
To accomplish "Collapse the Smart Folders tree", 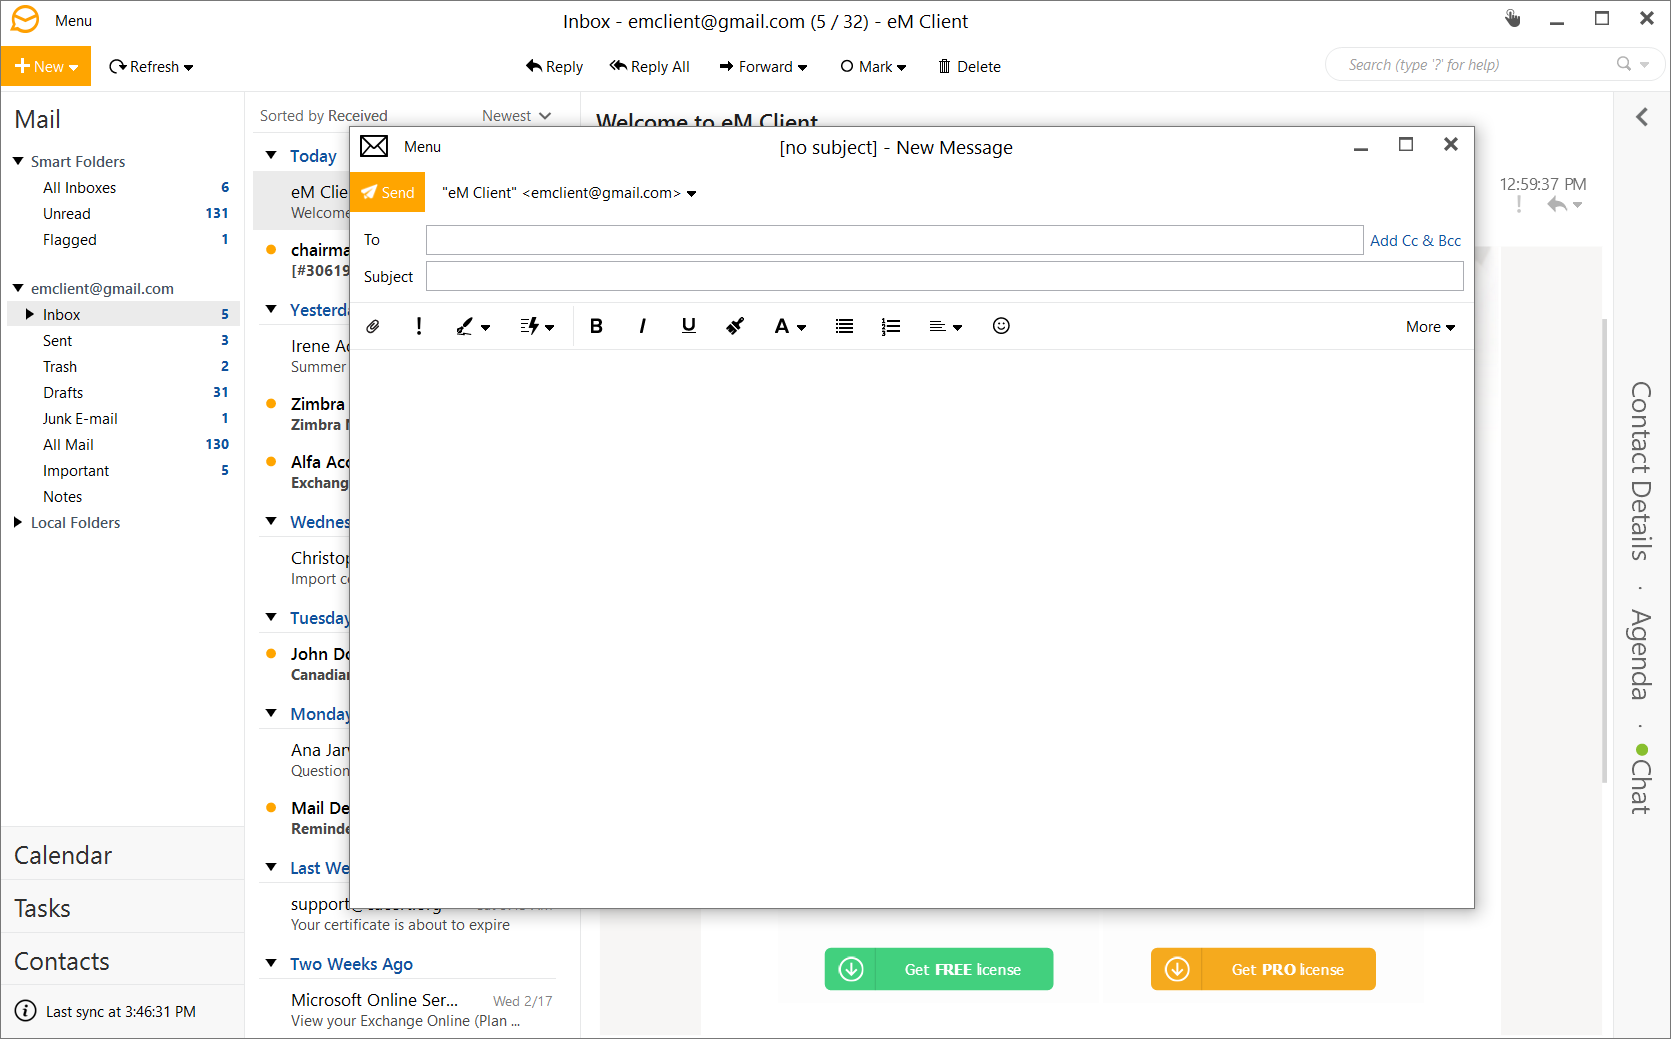I will (x=18, y=161).
